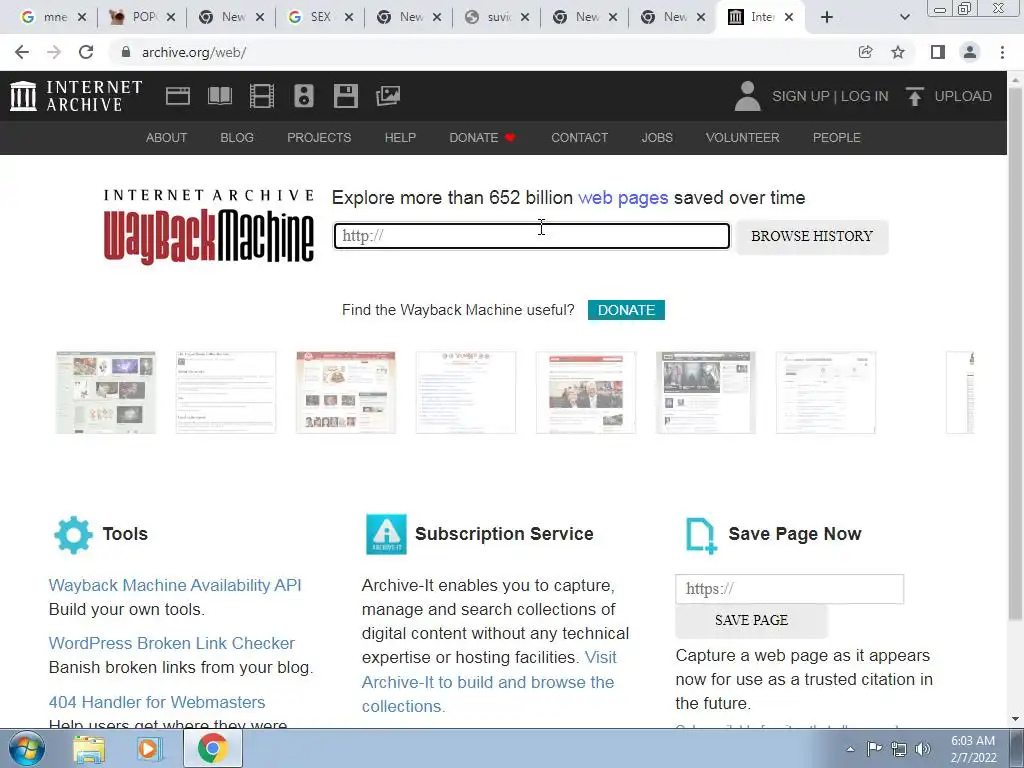The image size is (1024, 768).
Task: Open Wayback Machine Availability API link
Action: [175, 585]
